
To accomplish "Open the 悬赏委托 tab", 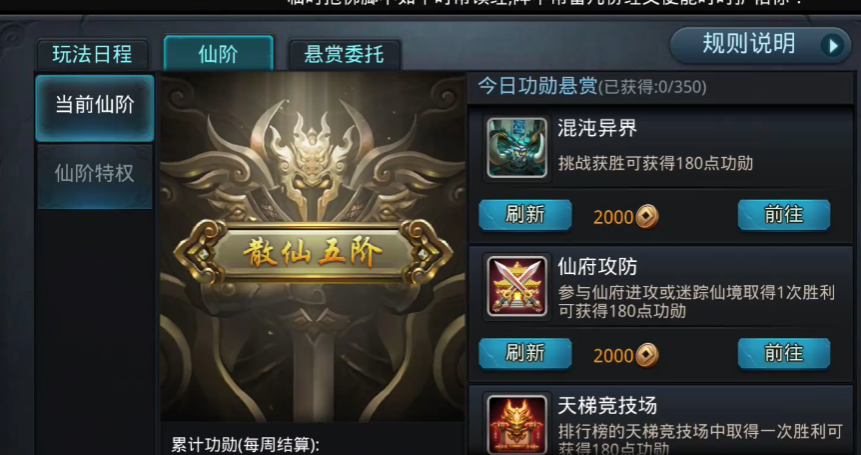I will (x=344, y=54).
